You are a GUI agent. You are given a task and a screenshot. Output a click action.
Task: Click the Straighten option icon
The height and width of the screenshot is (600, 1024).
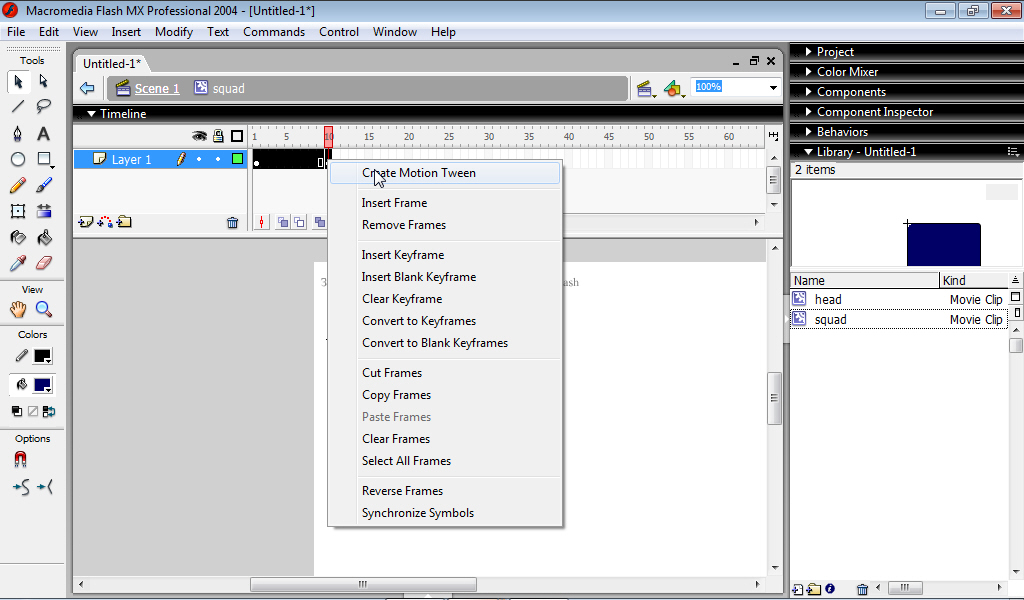point(45,487)
